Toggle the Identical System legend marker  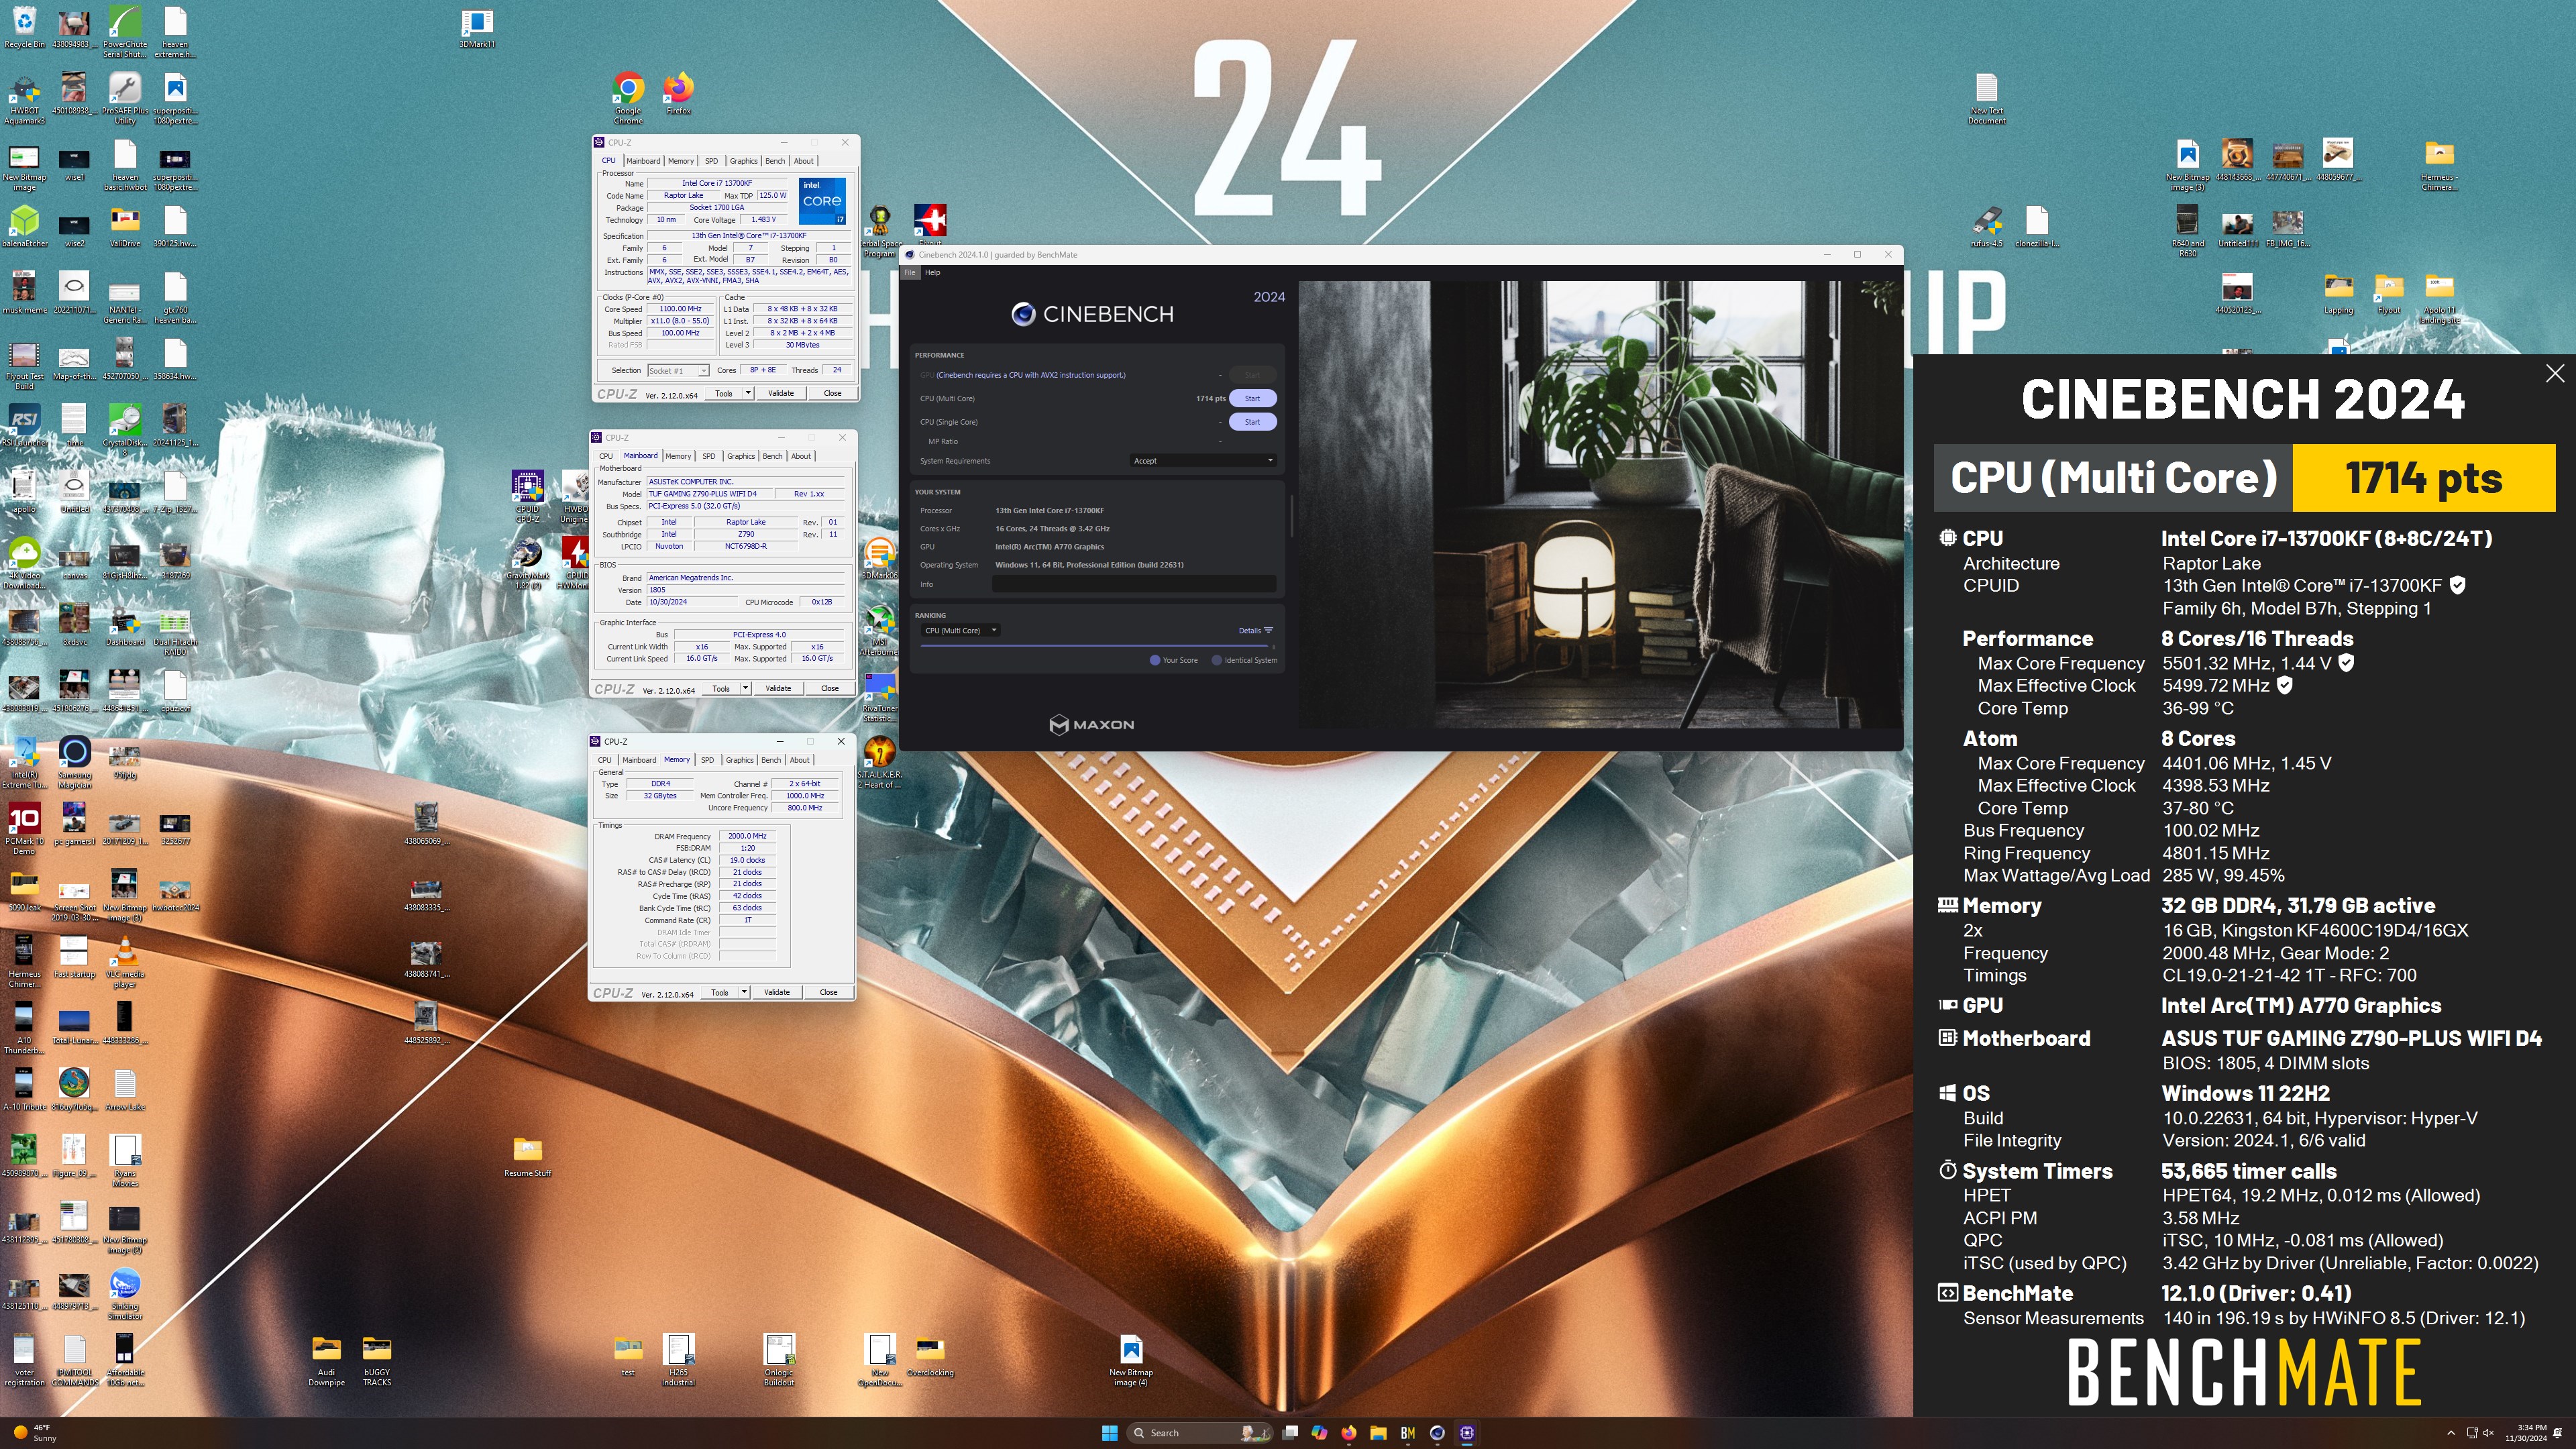1216,660
